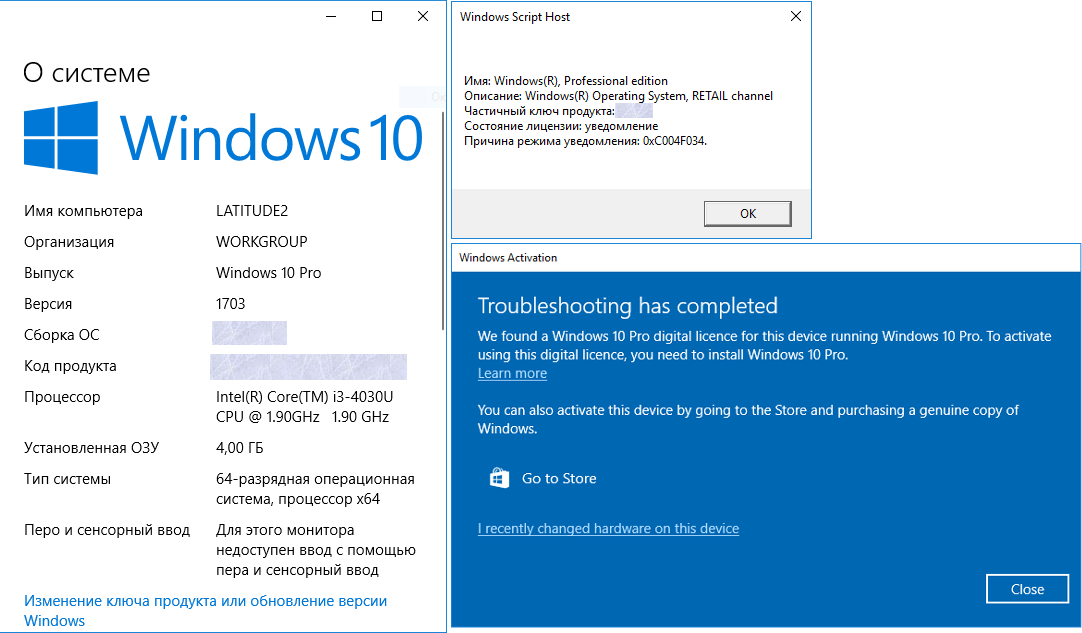Open 'Изменение ключа продукта или обновление версии Windows'
1082x633 pixels.
point(206,610)
